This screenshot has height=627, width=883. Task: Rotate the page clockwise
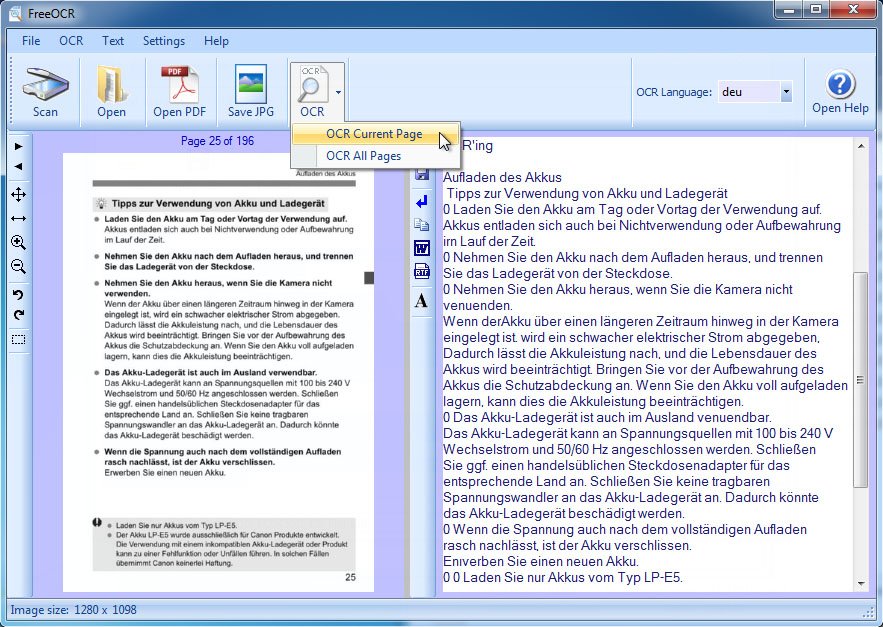click(x=18, y=316)
